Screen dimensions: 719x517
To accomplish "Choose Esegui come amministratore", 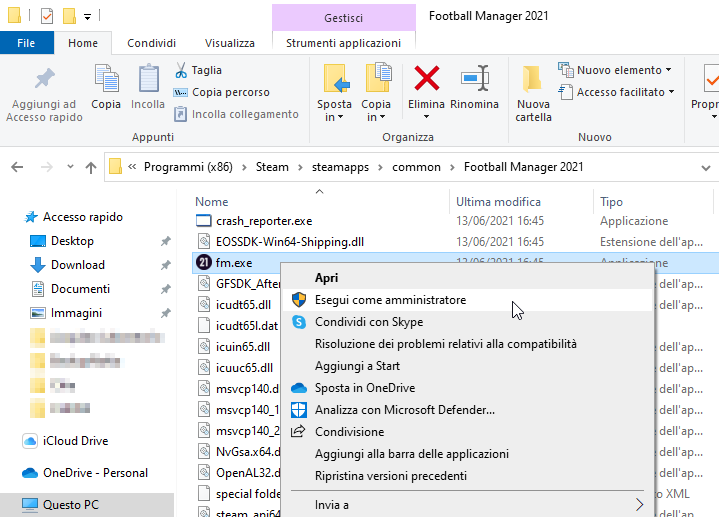I will [x=467, y=300].
